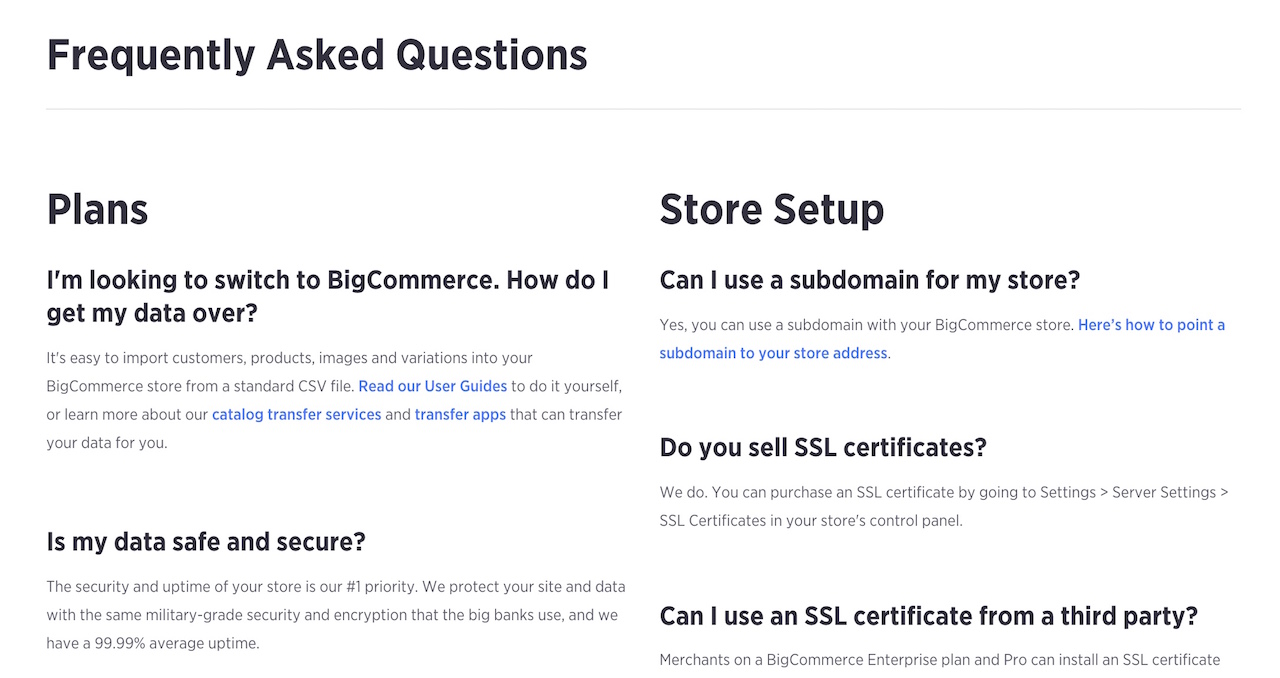Click "subdomain to your store address" link text
1280x678 pixels.
click(773, 353)
